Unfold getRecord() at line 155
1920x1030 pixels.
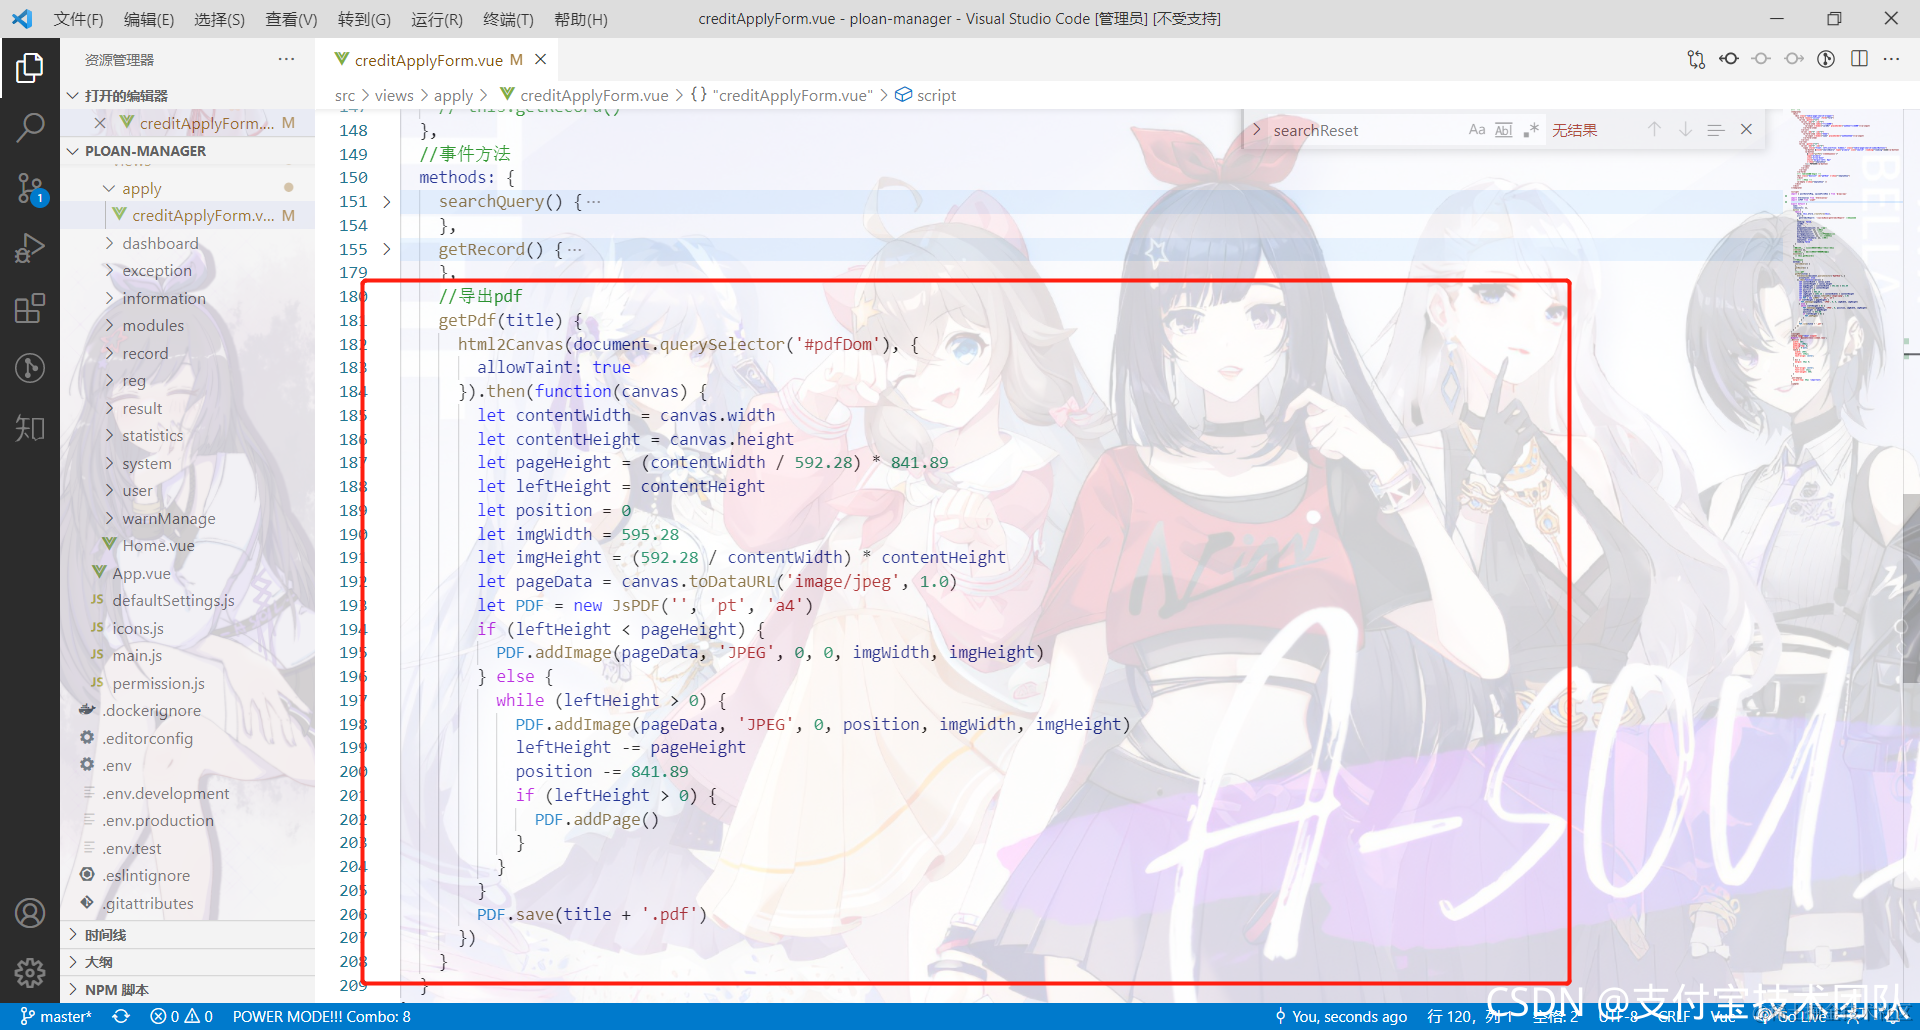[x=387, y=249]
